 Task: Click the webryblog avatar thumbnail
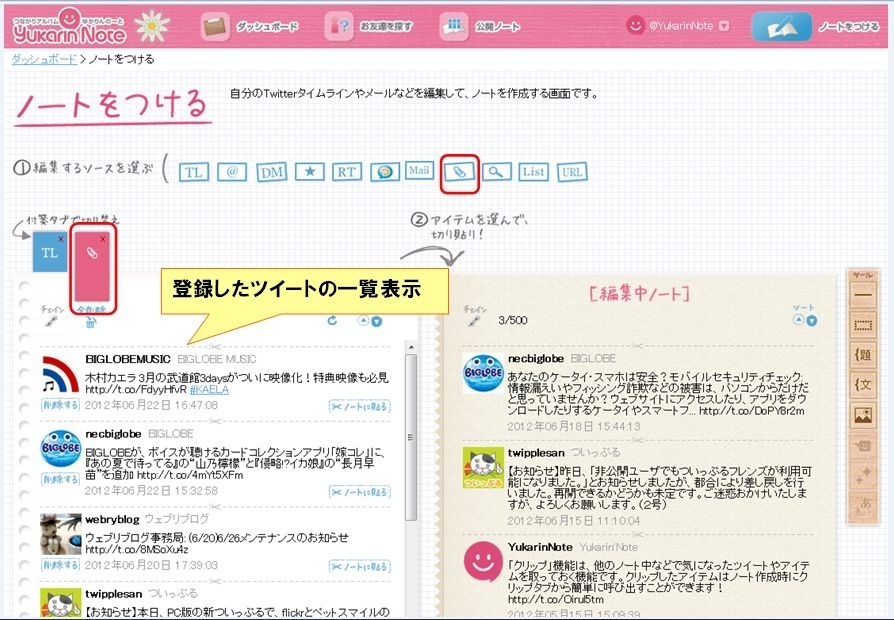coord(60,534)
